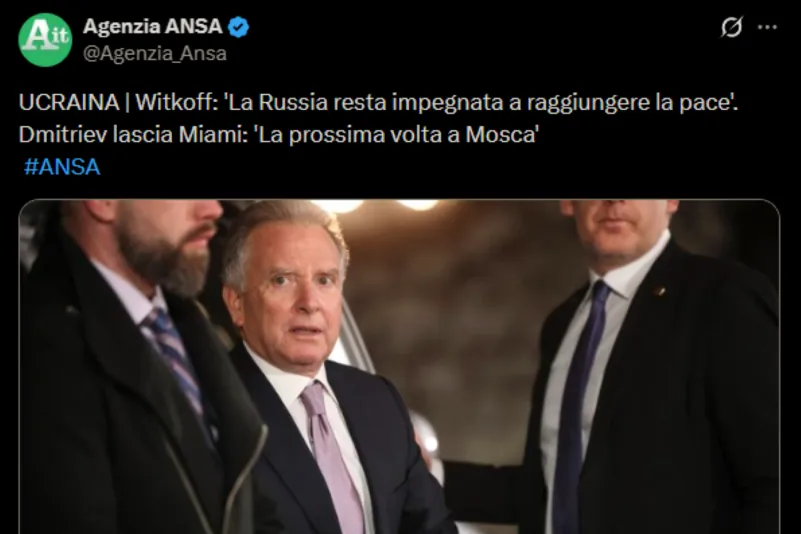
Task: Open the green ANSA profile avatar
Action: coord(45,40)
